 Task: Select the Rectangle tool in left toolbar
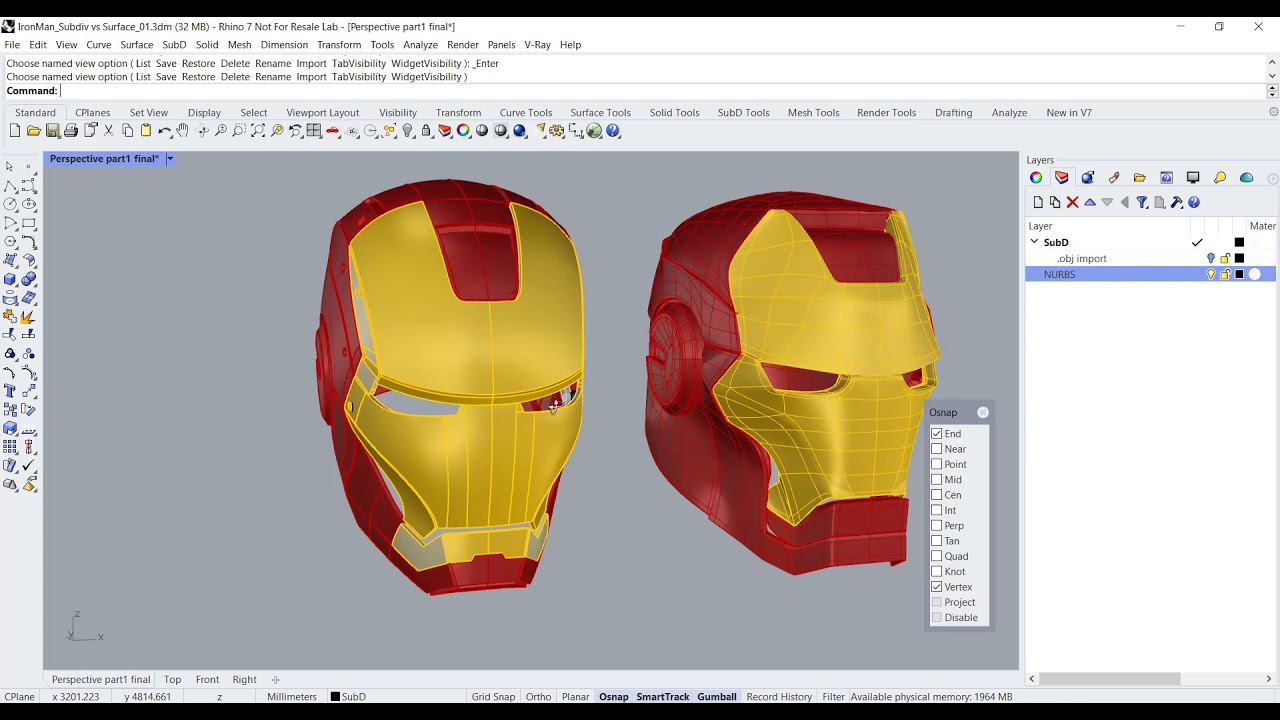pos(29,223)
